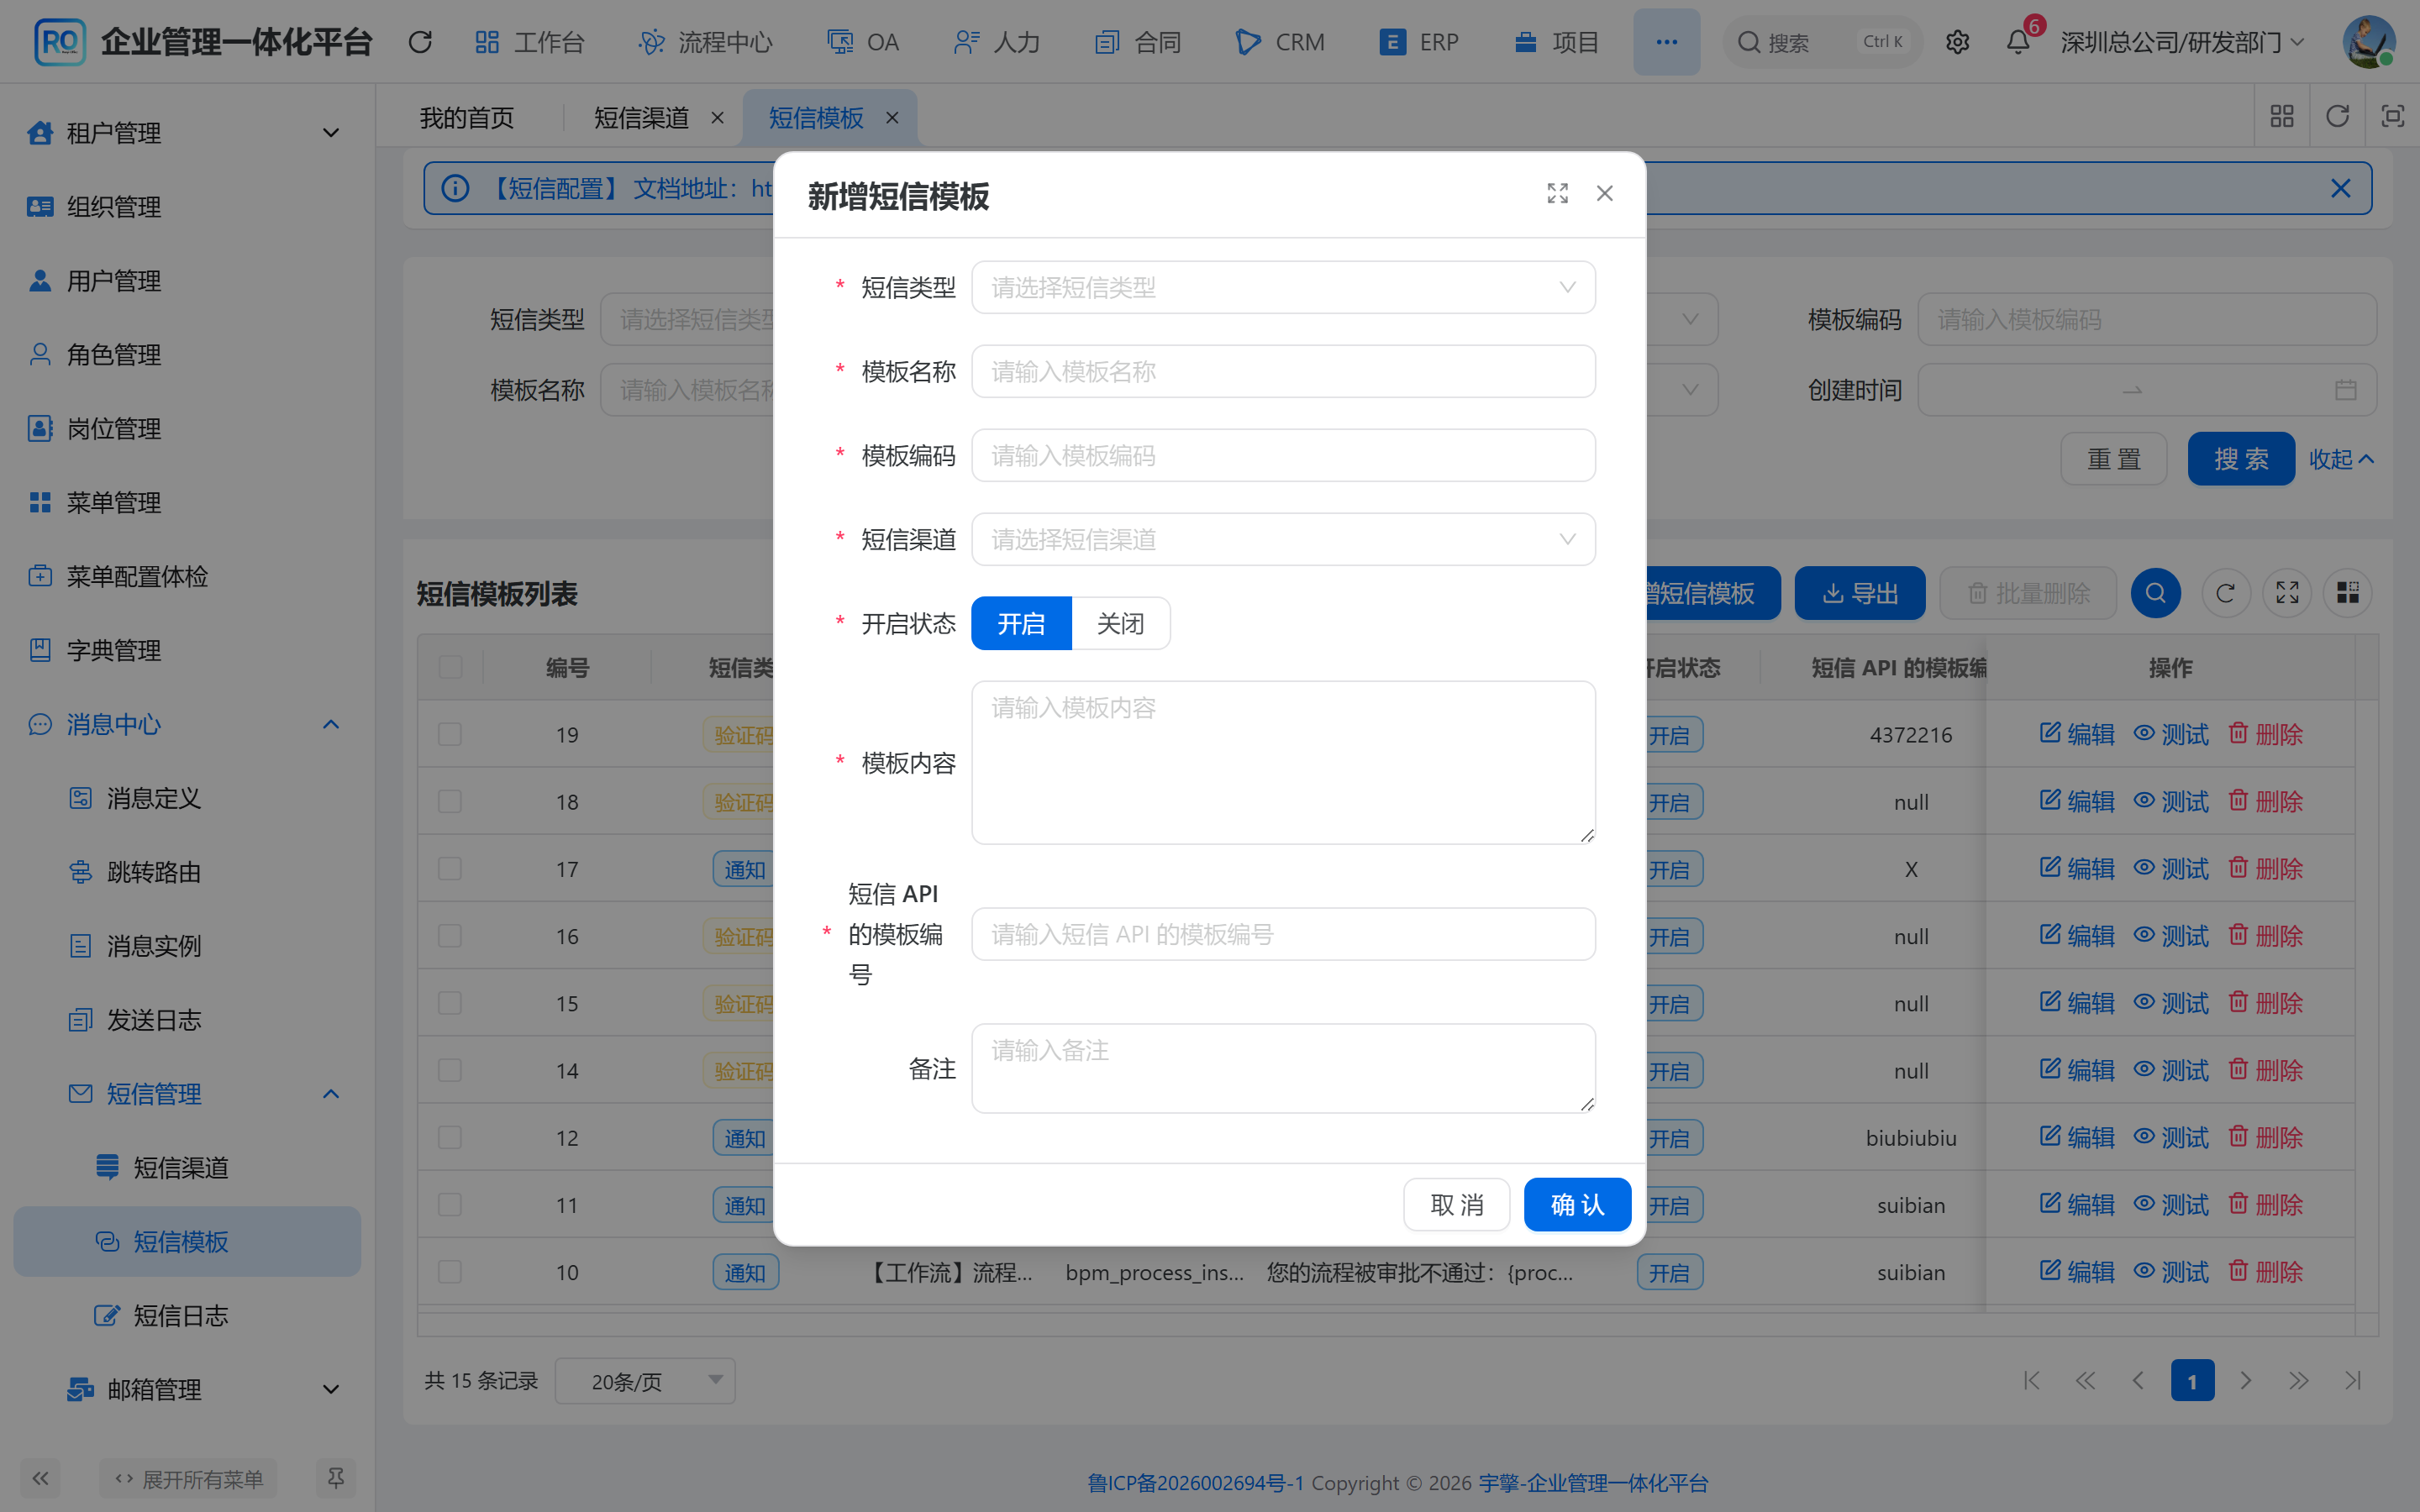Expand the 租户管理 menu

(186, 132)
